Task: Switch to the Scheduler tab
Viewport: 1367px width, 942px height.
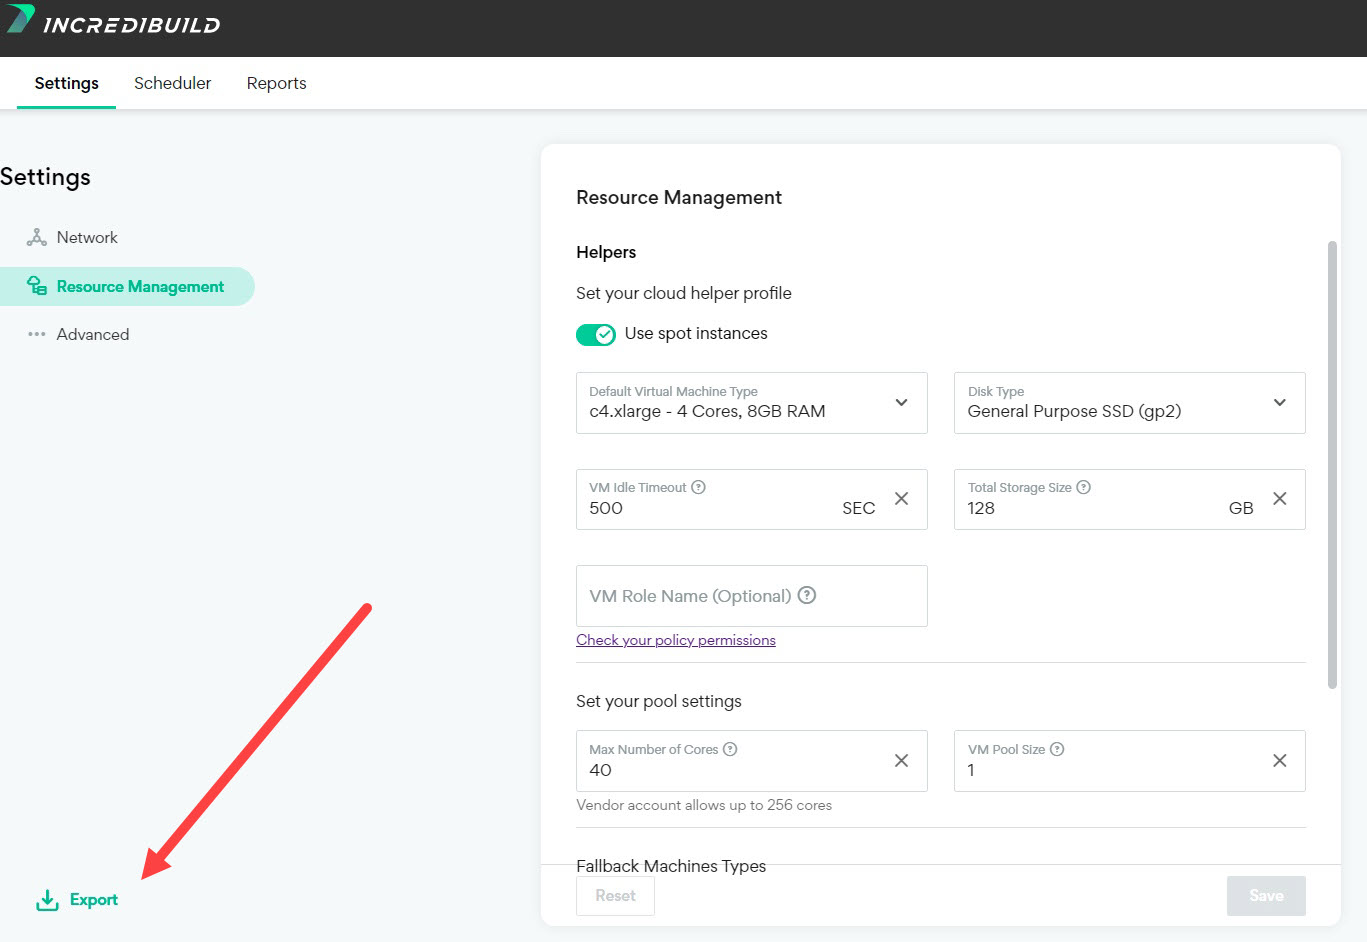Action: 173,83
